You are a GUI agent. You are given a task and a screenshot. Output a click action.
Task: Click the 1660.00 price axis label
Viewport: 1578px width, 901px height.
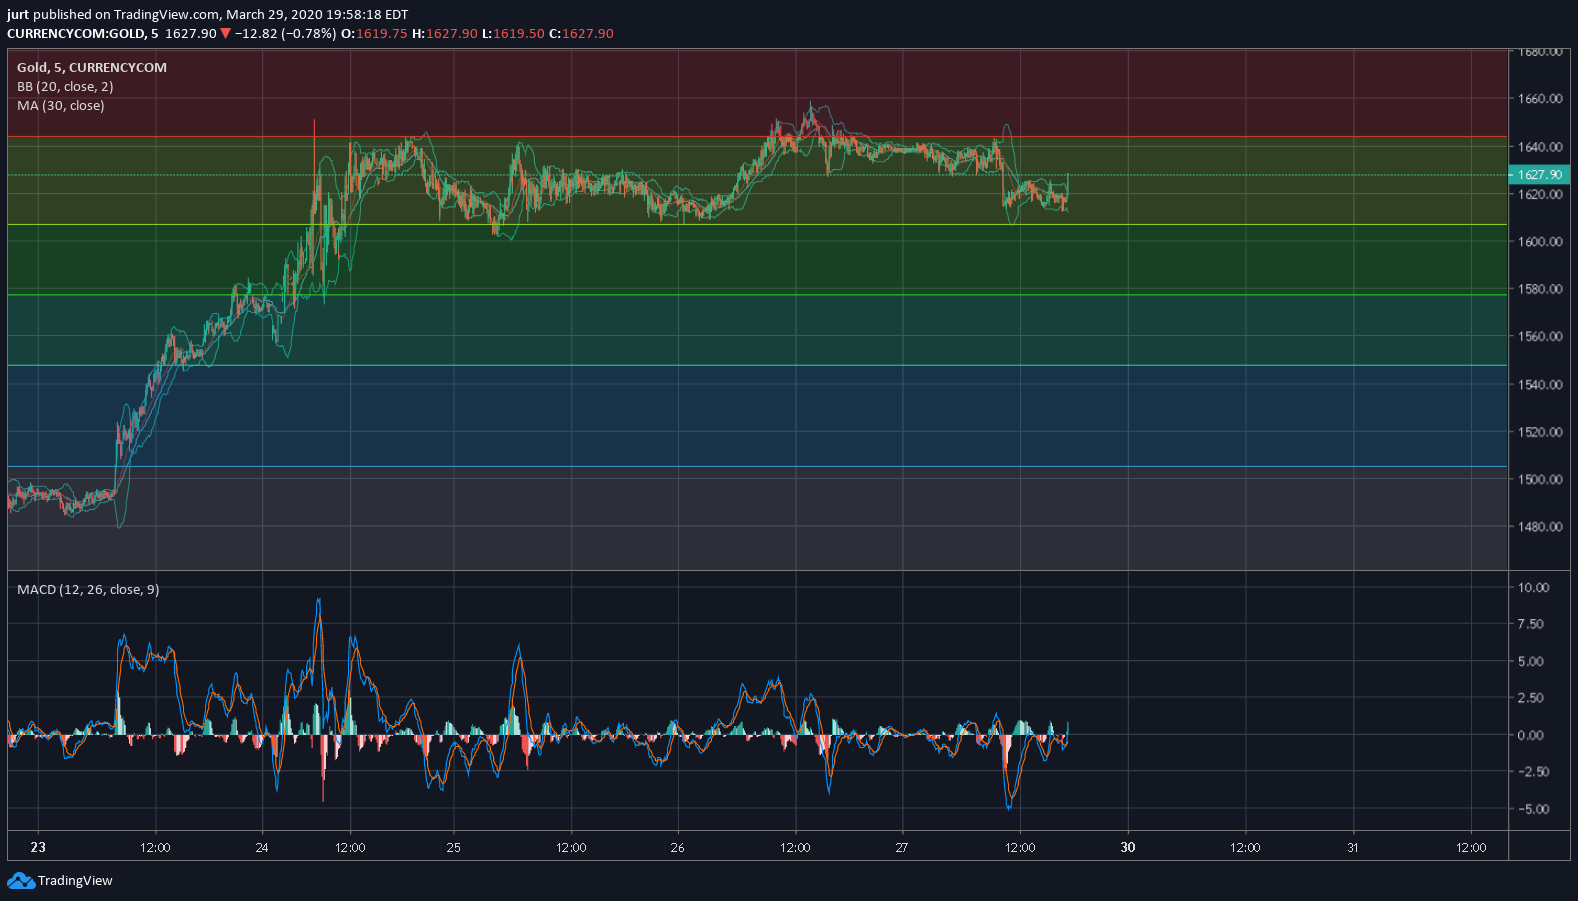coord(1540,99)
